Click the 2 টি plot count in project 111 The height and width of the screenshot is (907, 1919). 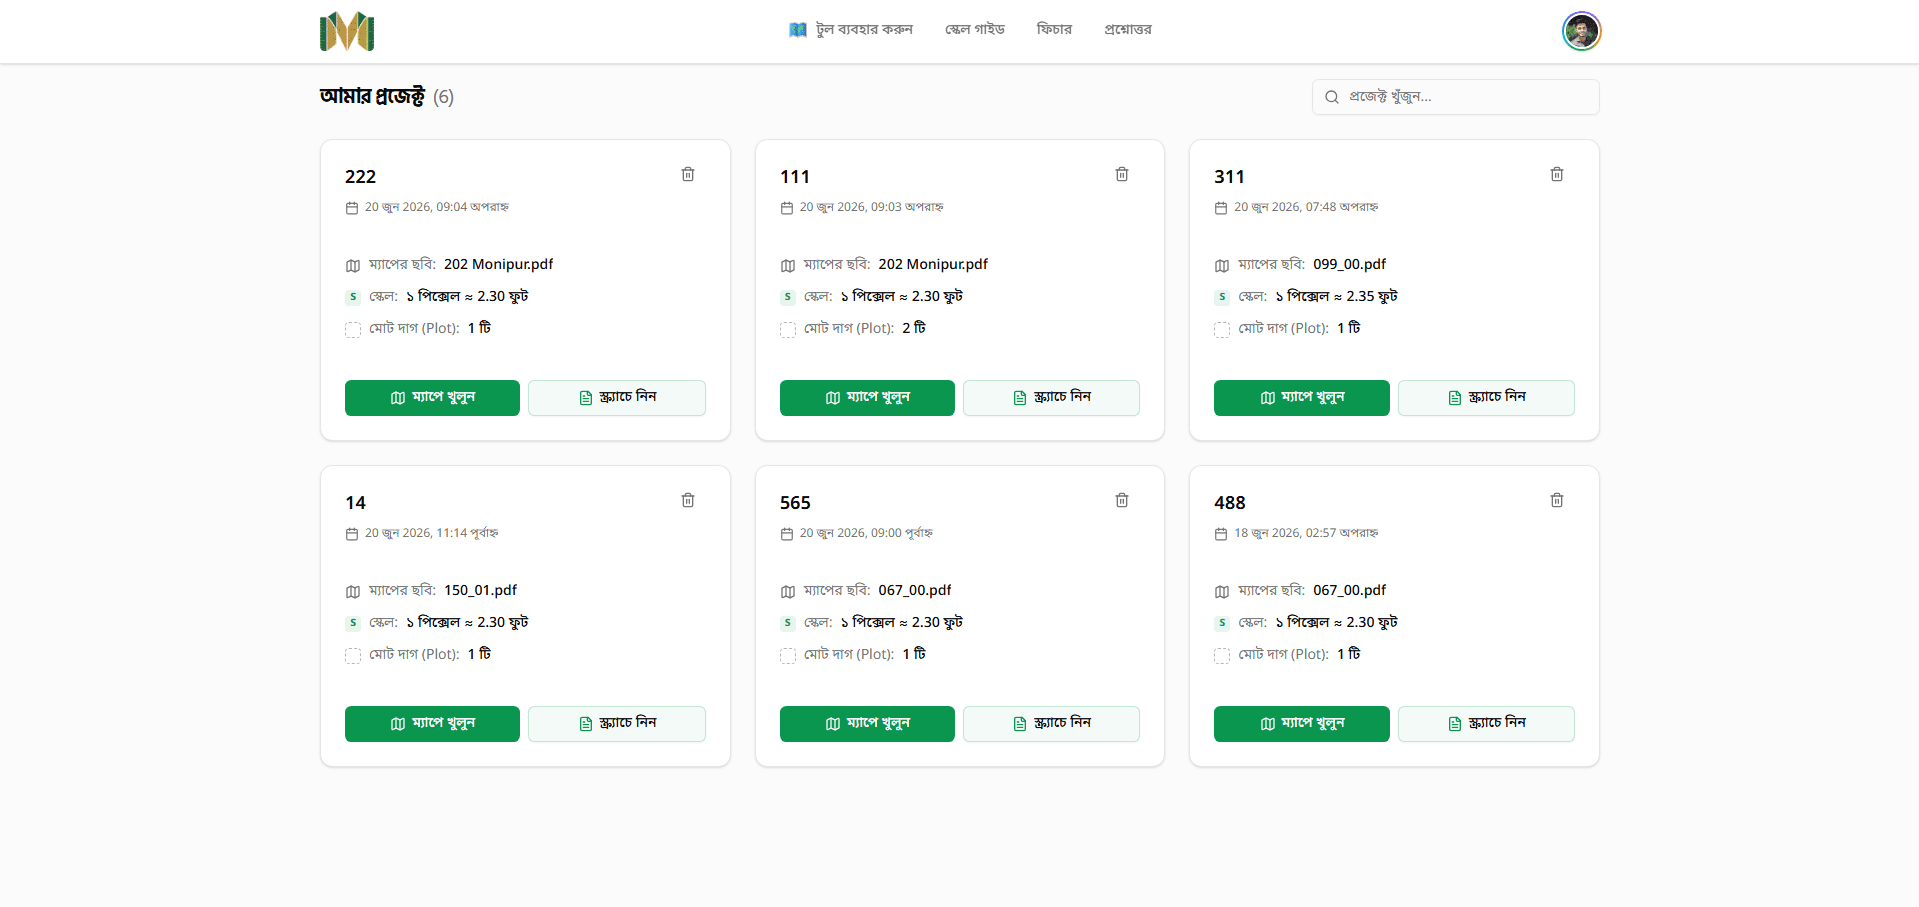click(914, 328)
